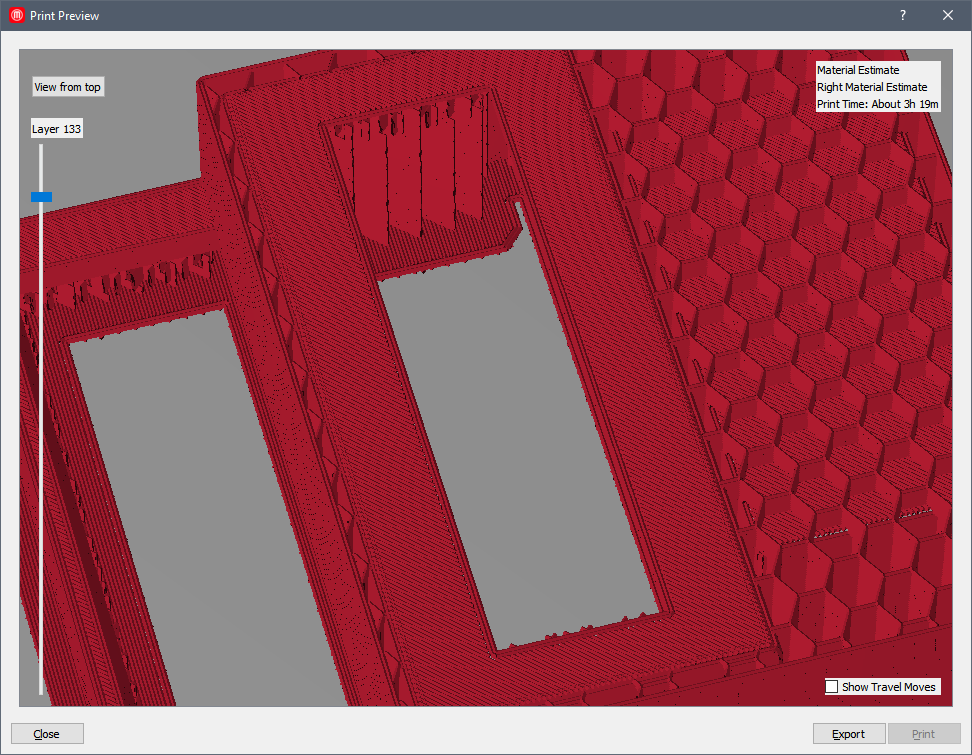Close the Print Preview window with X

coord(948,15)
